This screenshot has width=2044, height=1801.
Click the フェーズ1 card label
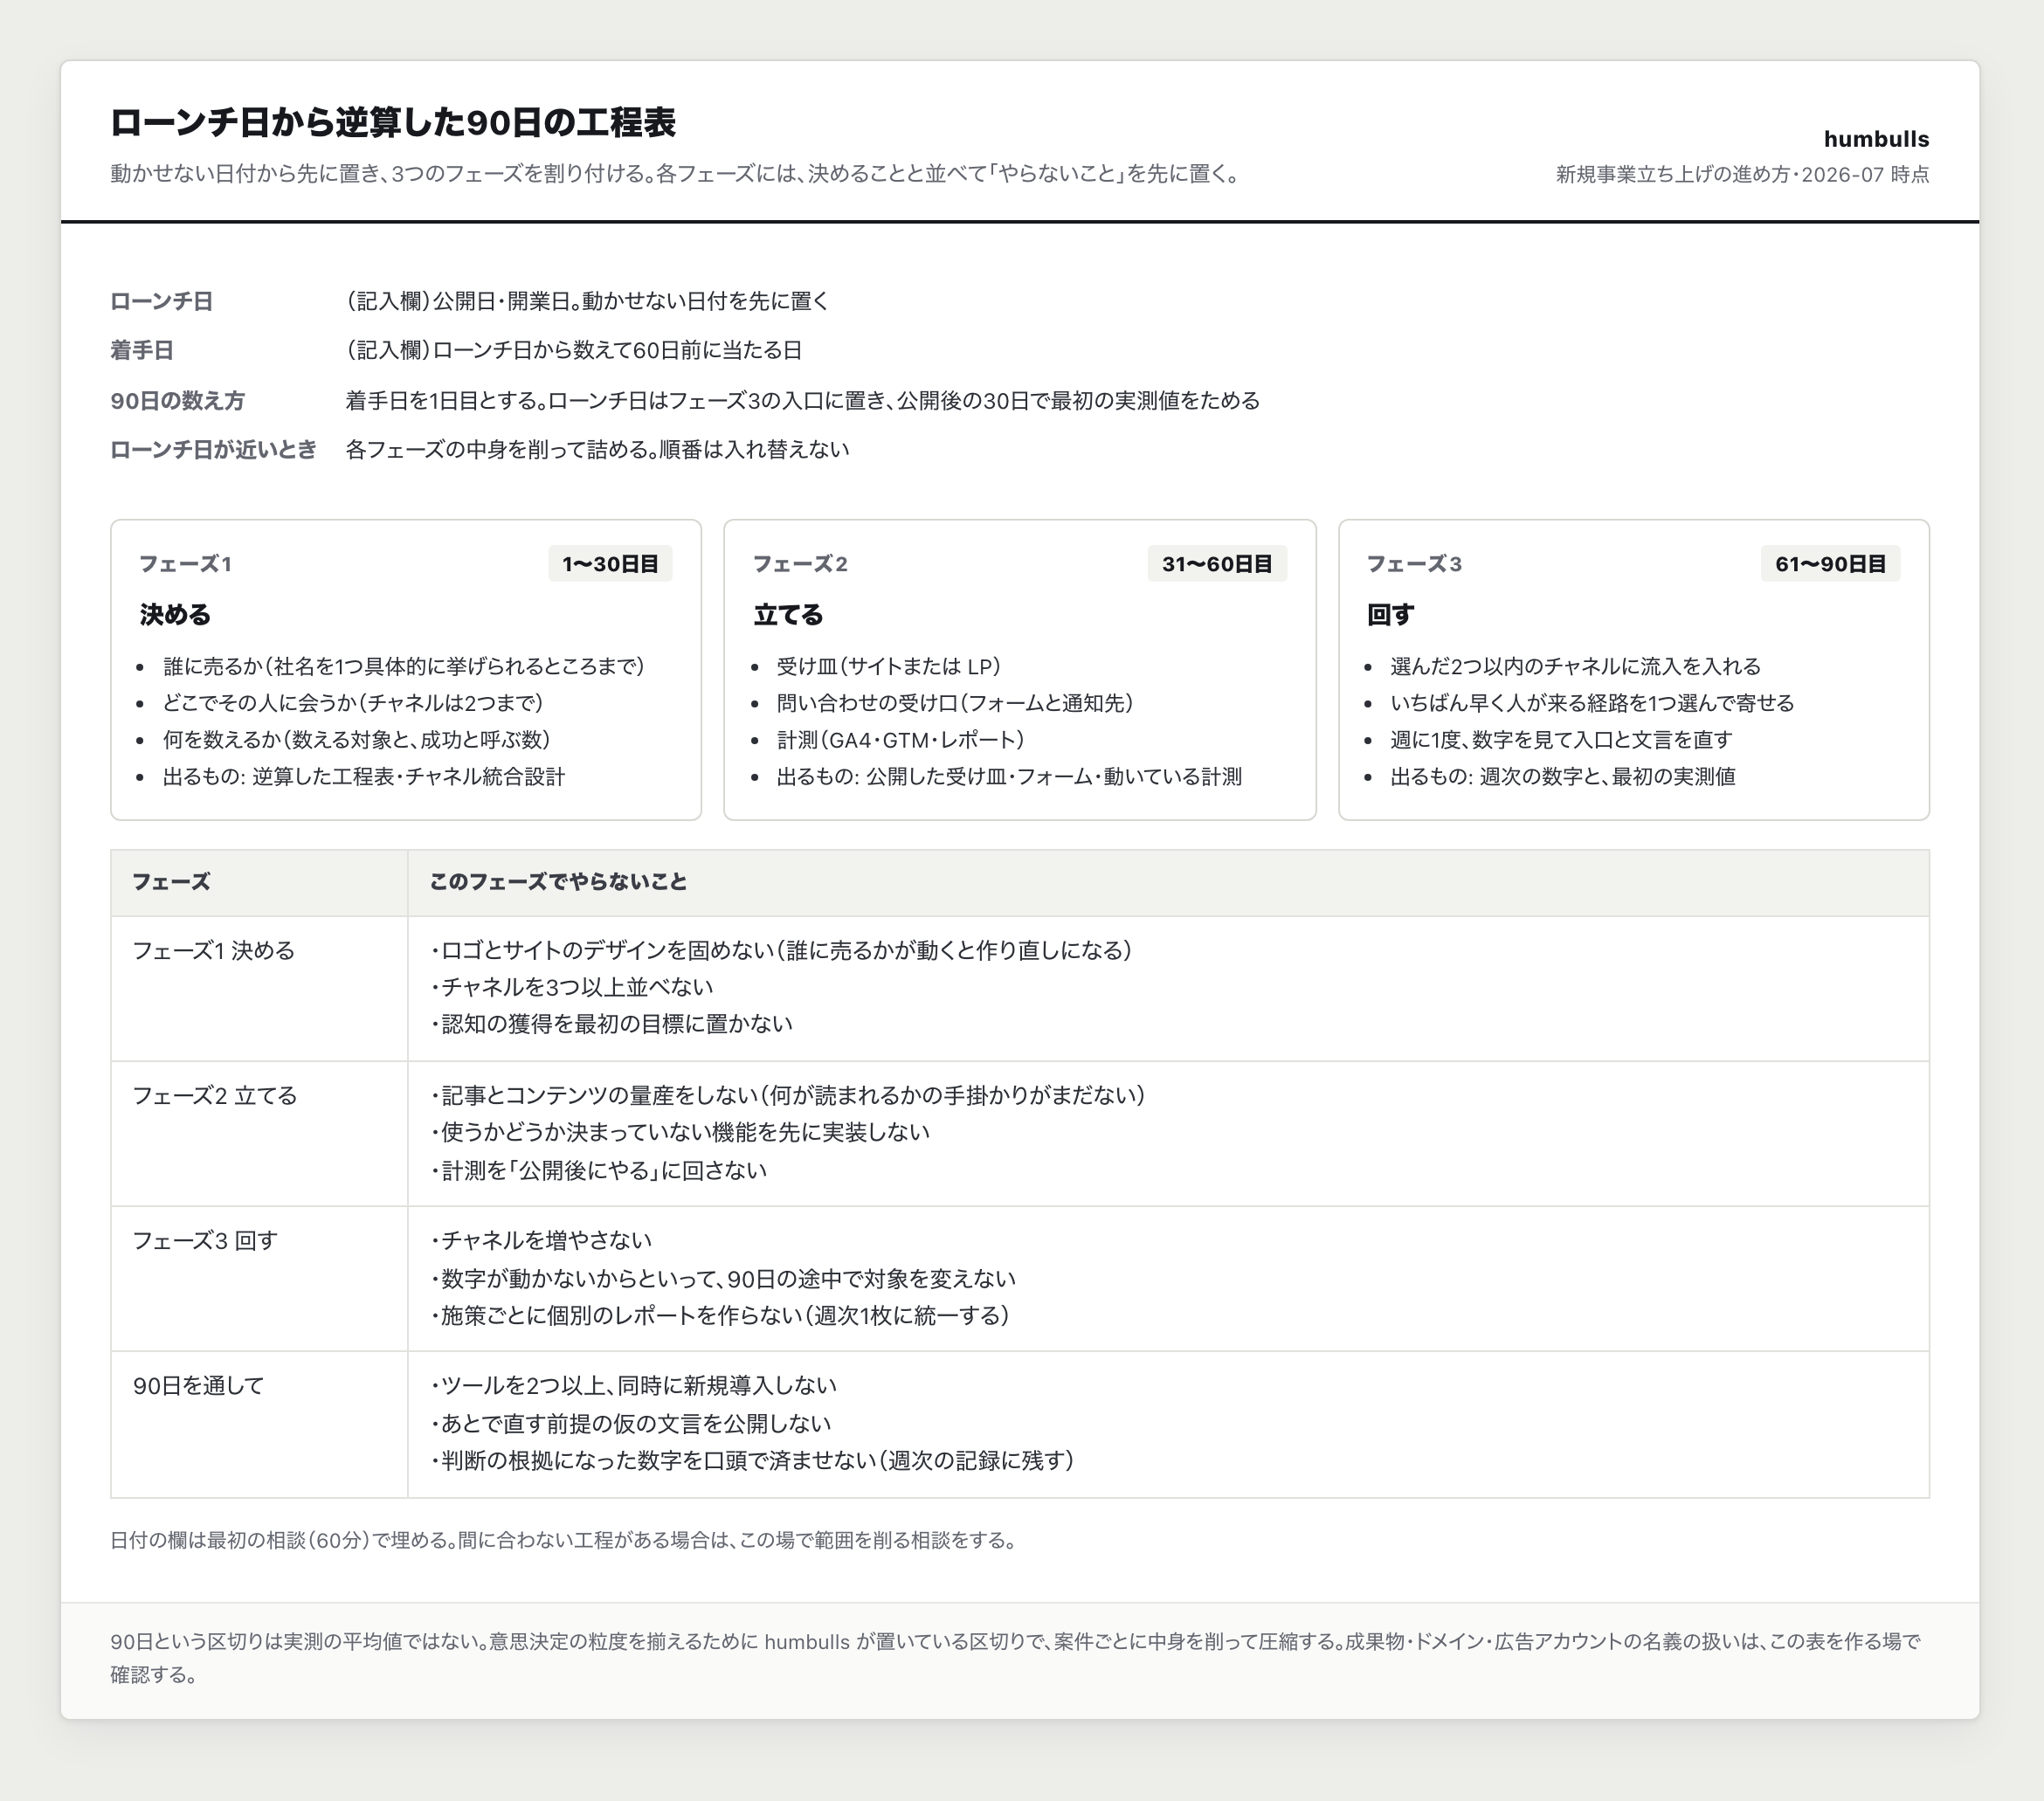pyautogui.click(x=186, y=564)
